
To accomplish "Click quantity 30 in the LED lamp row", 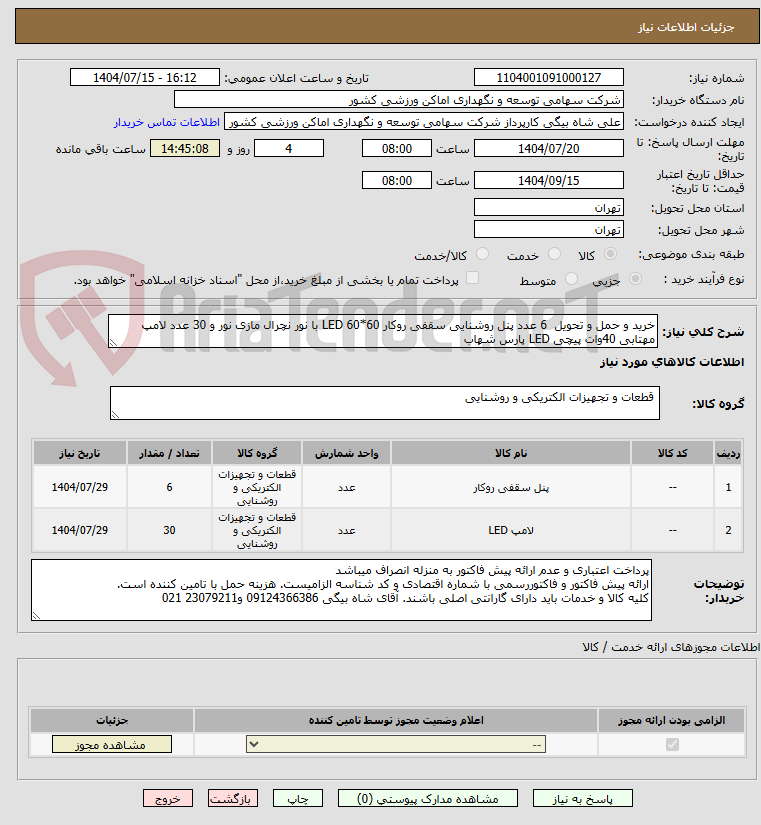I will 169,530.
